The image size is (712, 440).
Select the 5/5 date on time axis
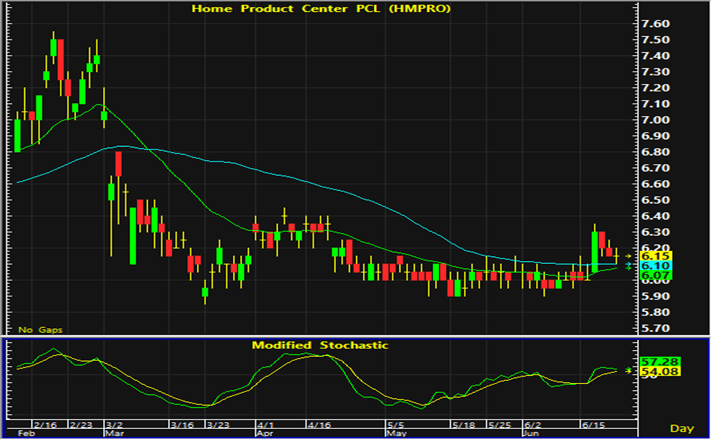point(396,425)
